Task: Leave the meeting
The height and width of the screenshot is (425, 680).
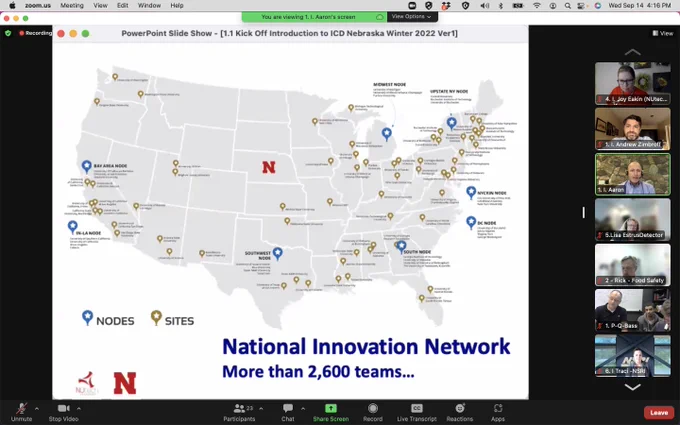Action: click(x=659, y=413)
